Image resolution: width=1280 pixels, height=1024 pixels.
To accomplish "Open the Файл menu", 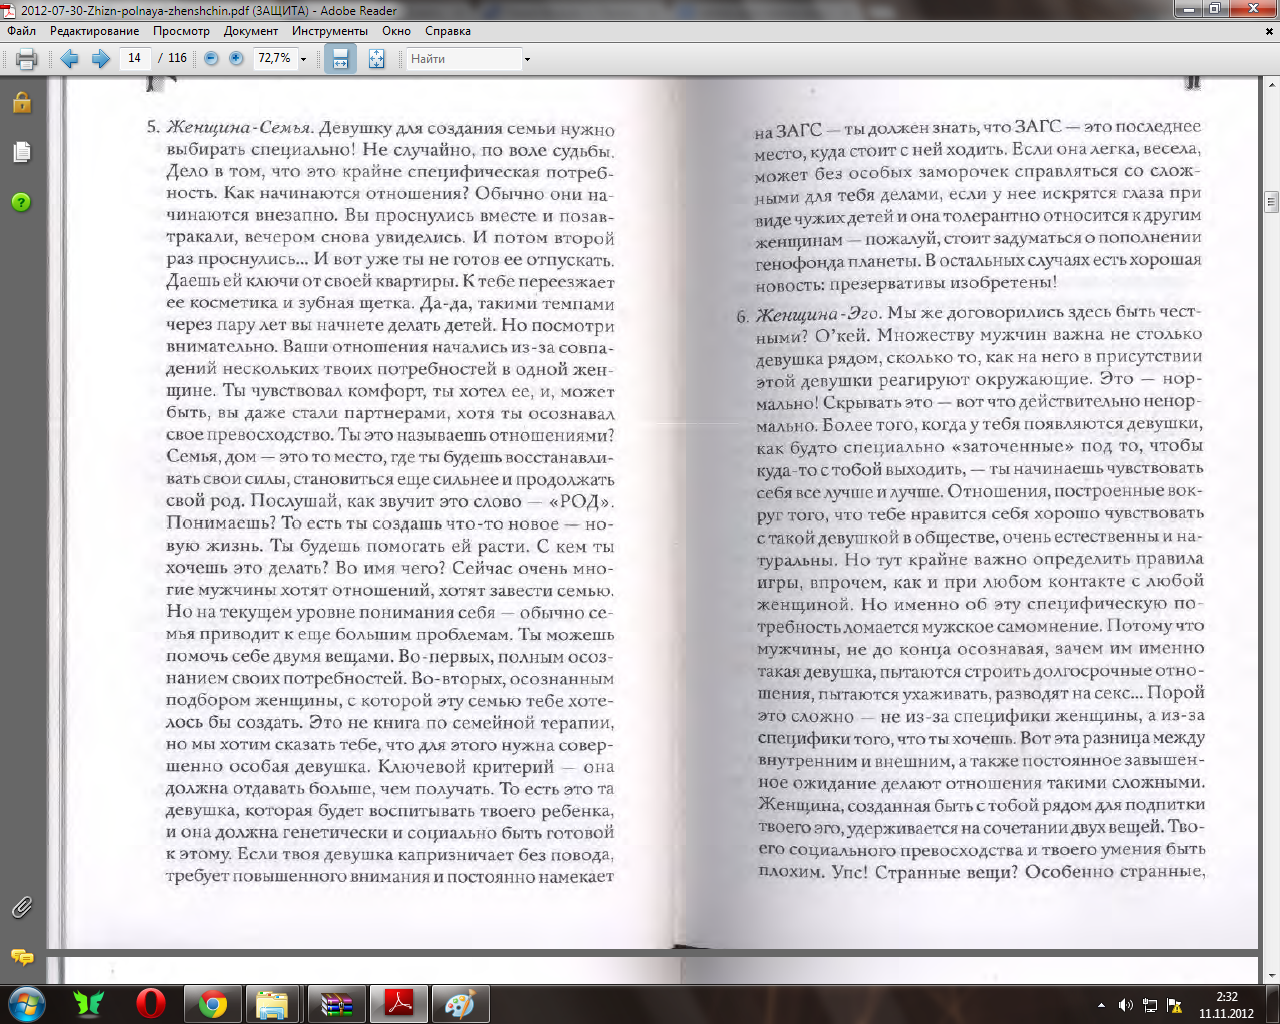I will tap(21, 31).
